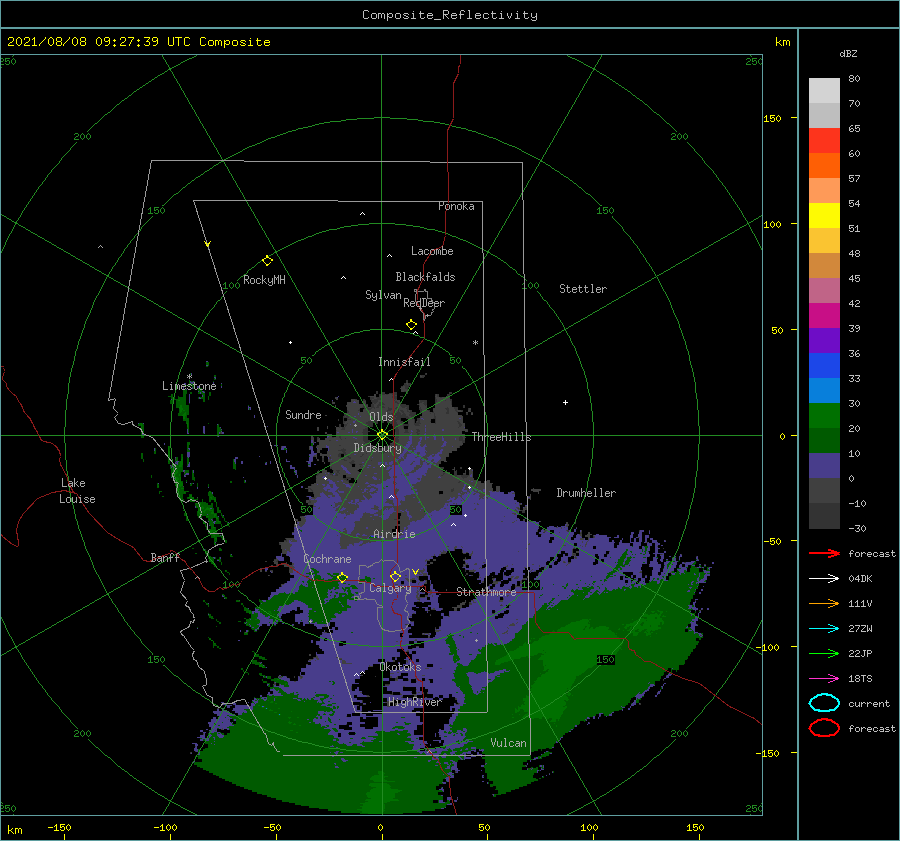
Task: Select the white 04DK arrow symbol
Action: click(x=824, y=579)
